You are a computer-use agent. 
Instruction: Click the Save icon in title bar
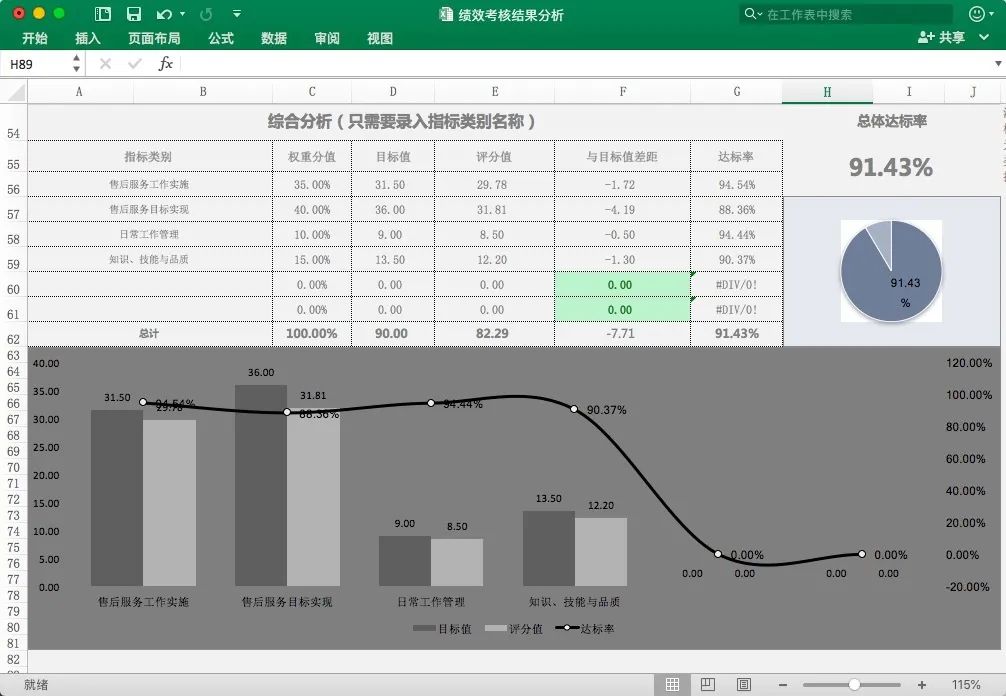(x=134, y=14)
